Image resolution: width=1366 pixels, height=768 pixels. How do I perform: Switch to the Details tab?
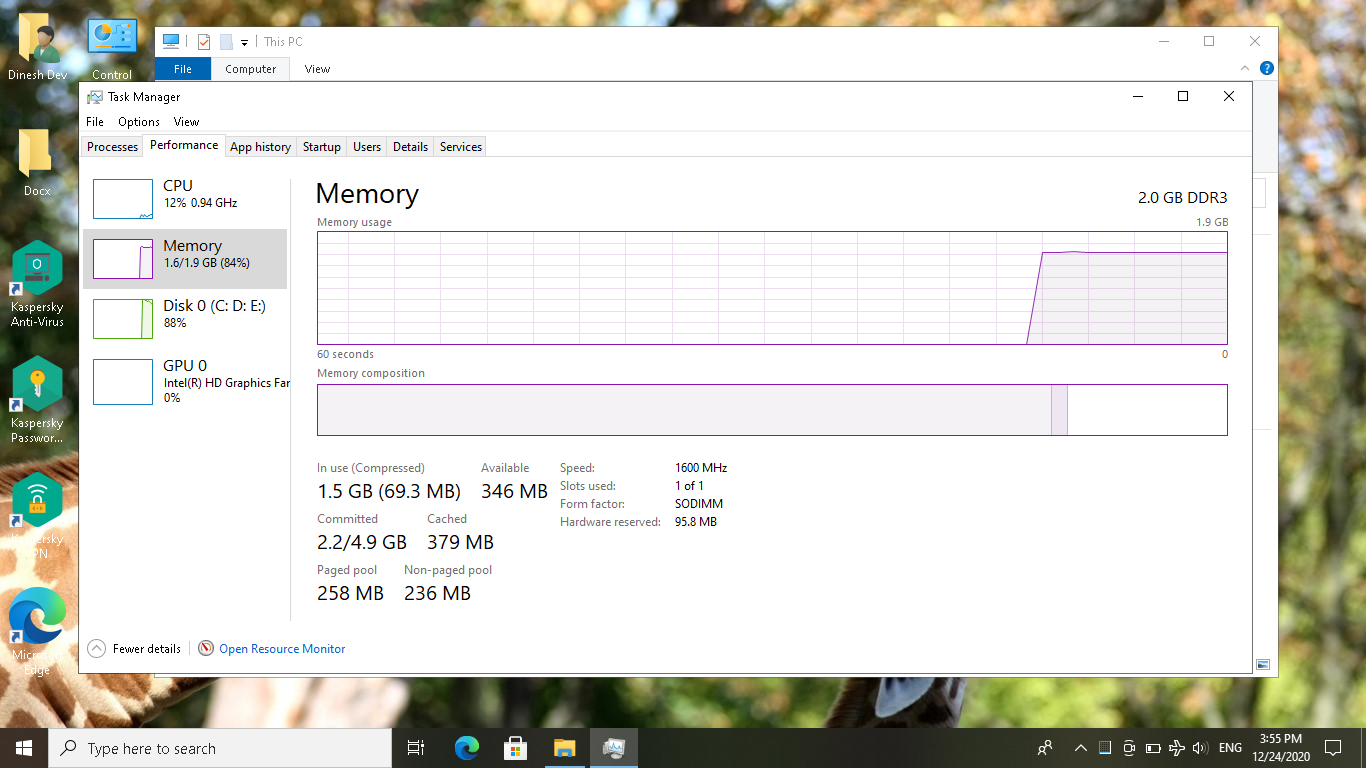click(410, 147)
